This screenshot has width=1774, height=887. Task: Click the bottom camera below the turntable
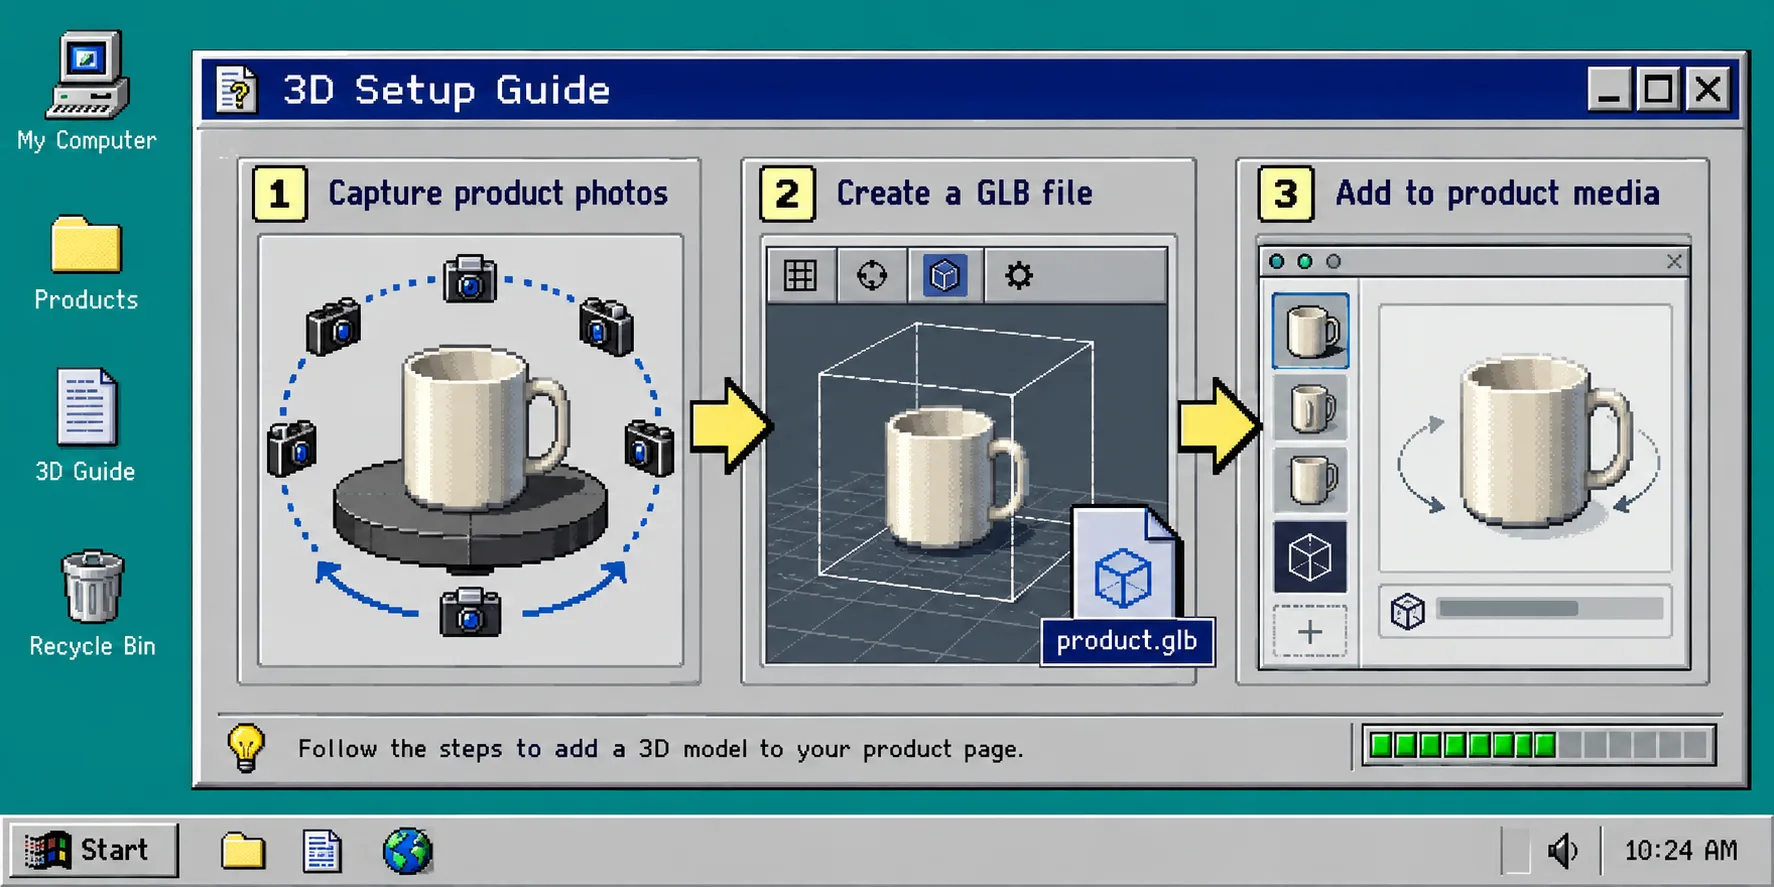coord(470,611)
